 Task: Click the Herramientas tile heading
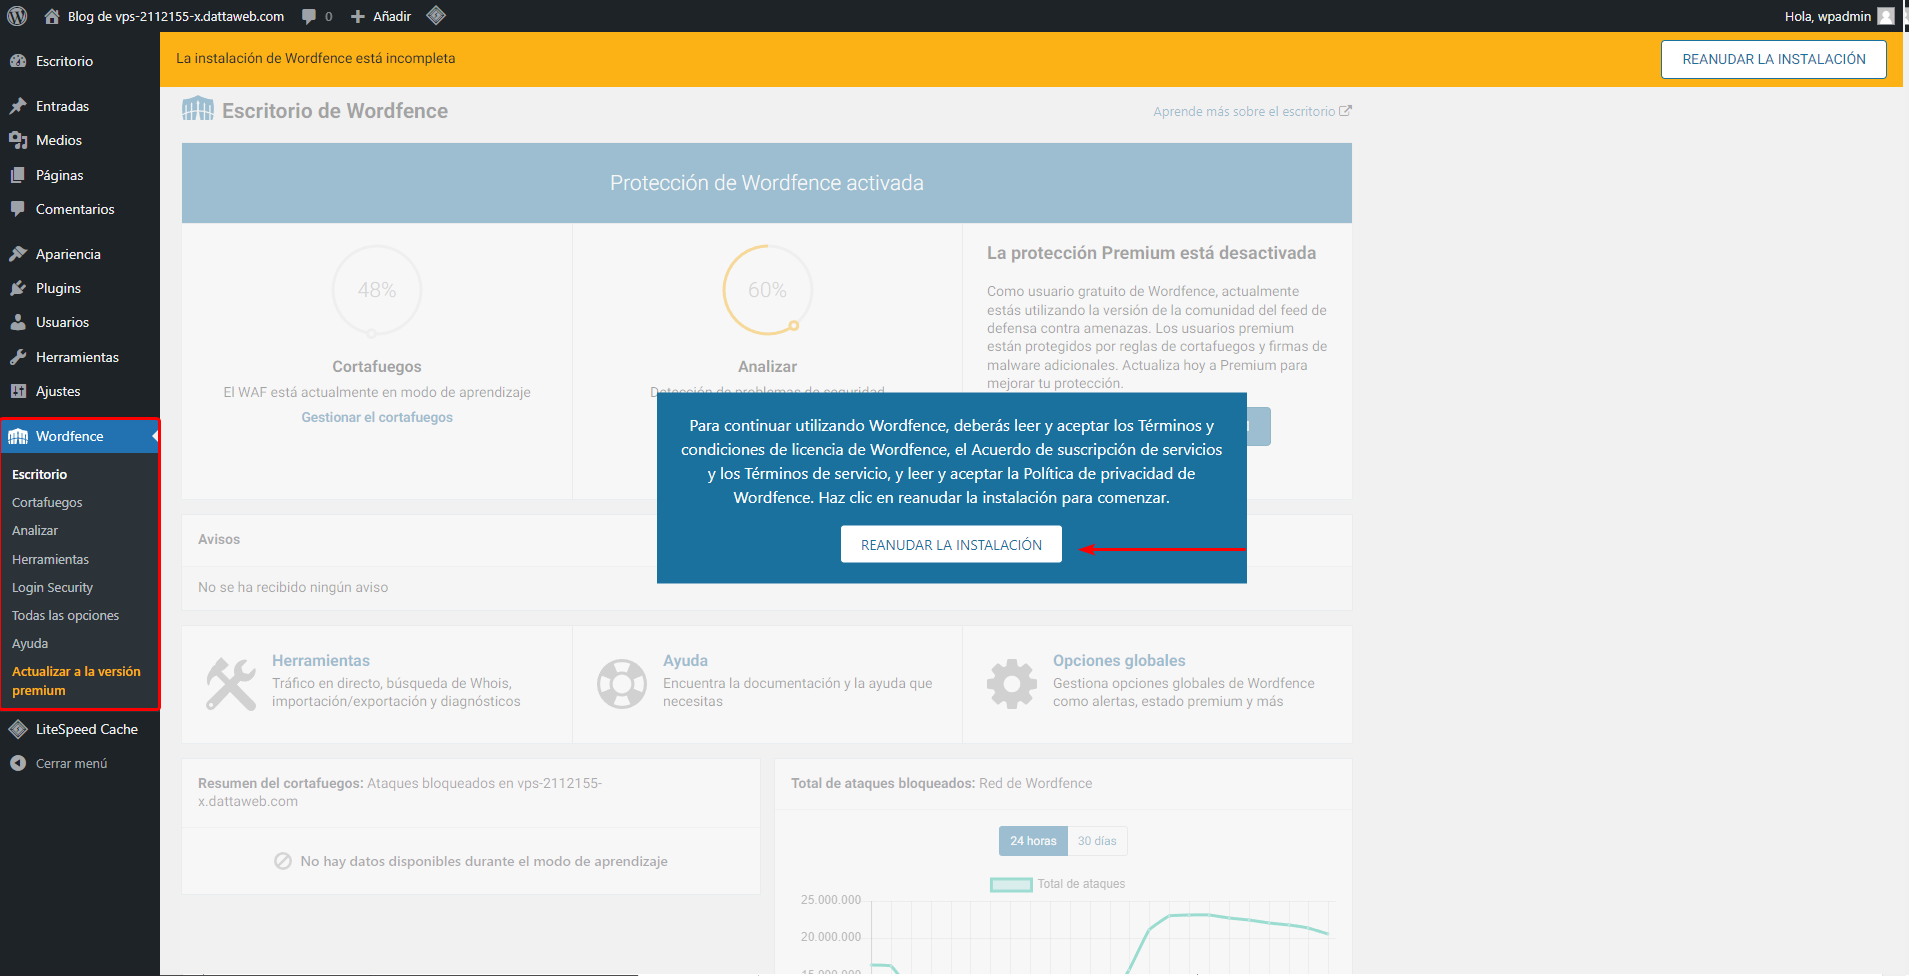[321, 661]
